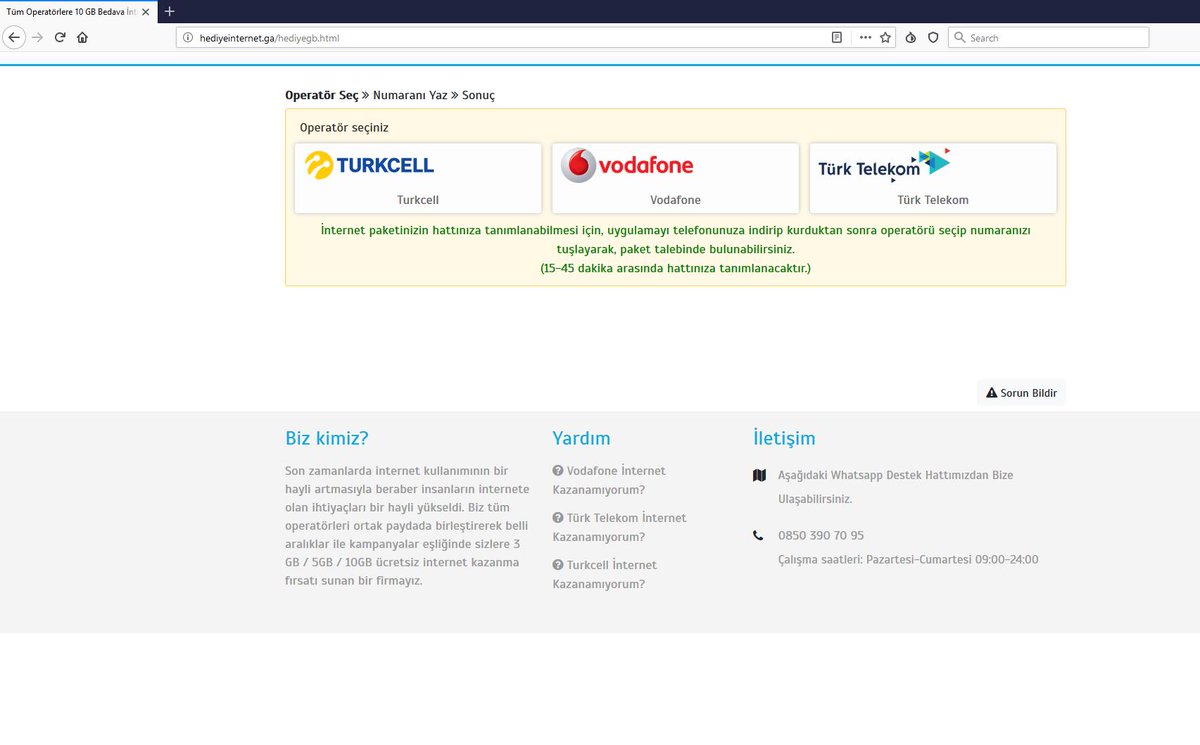The image size is (1200, 745).
Task: Click the shield extension icon
Action: click(933, 37)
